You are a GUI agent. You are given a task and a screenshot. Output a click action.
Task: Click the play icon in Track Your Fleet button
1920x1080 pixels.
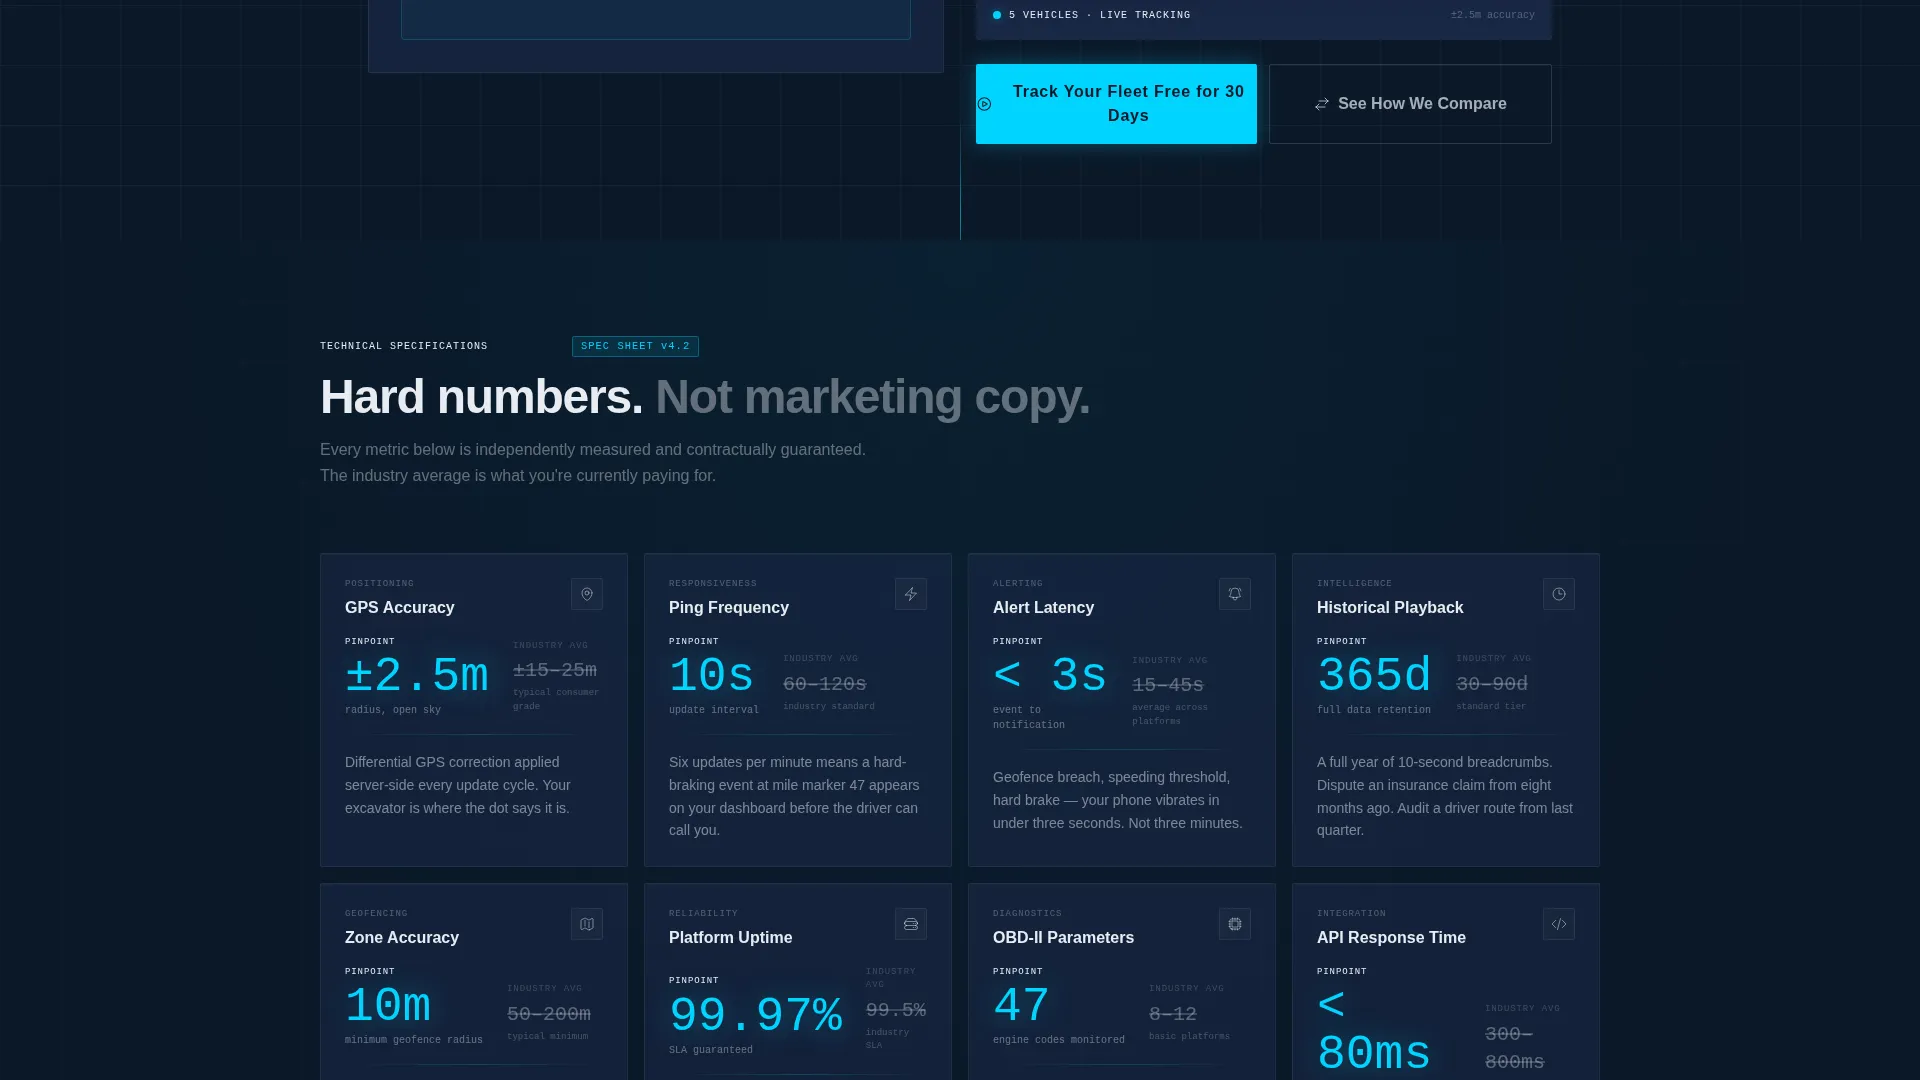click(x=985, y=104)
